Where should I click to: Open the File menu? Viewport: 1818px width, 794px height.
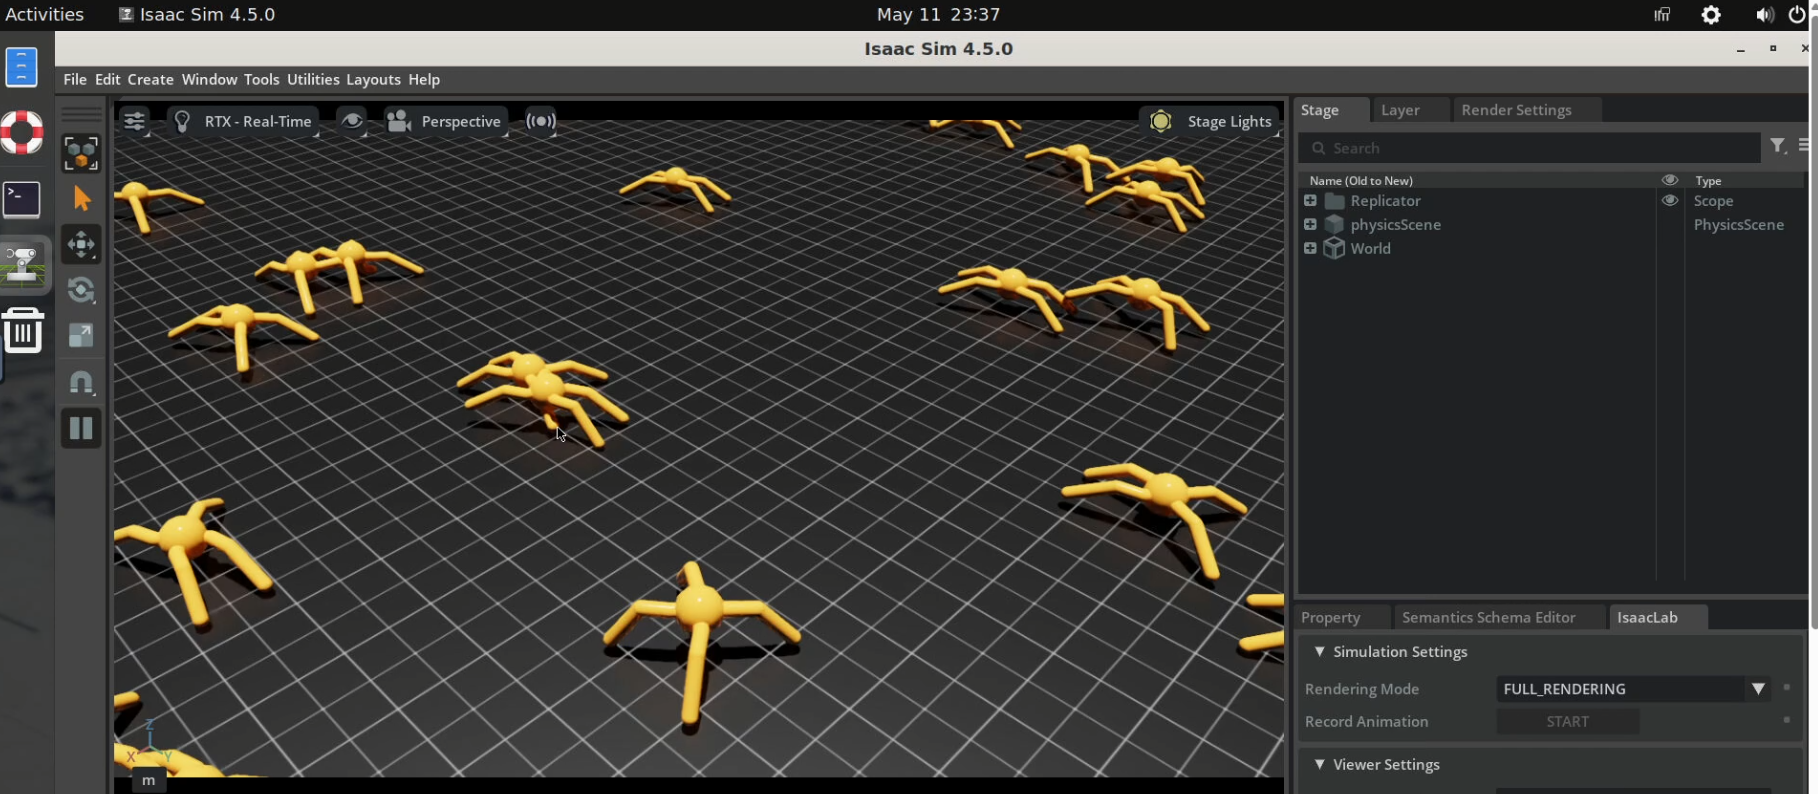(x=75, y=79)
